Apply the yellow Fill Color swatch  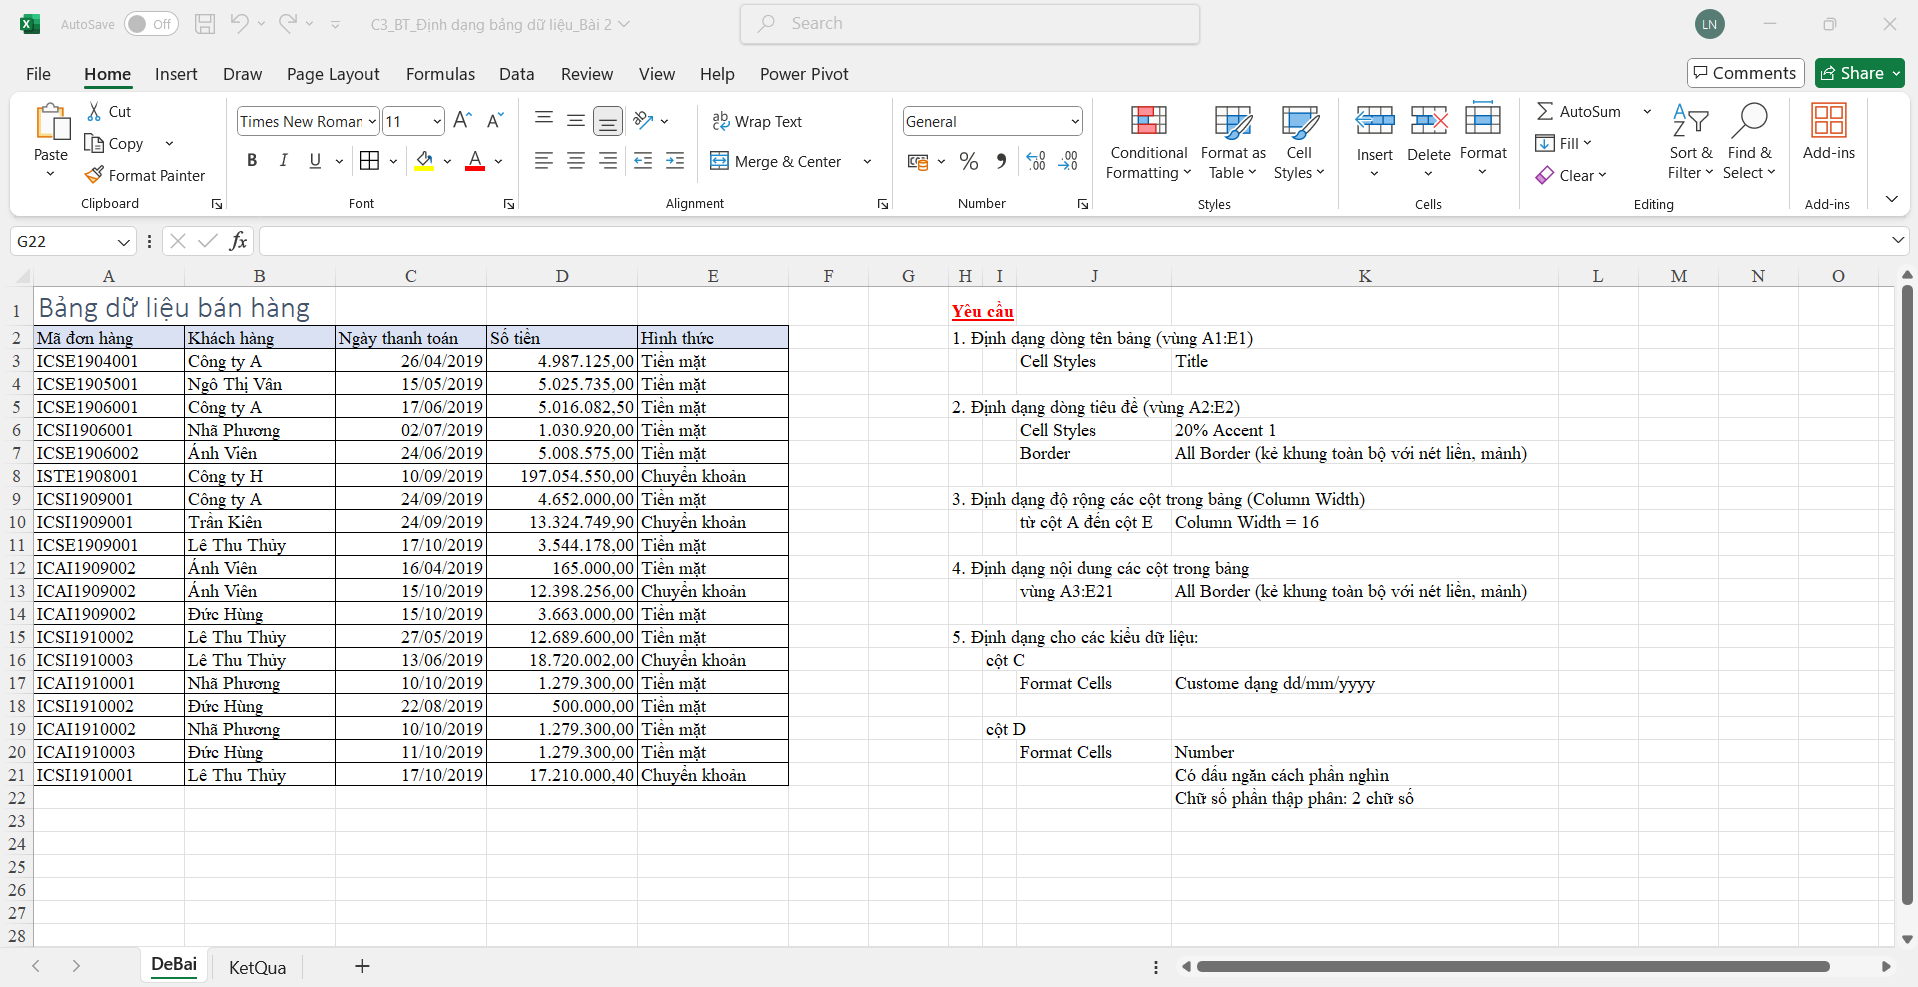pyautogui.click(x=424, y=161)
